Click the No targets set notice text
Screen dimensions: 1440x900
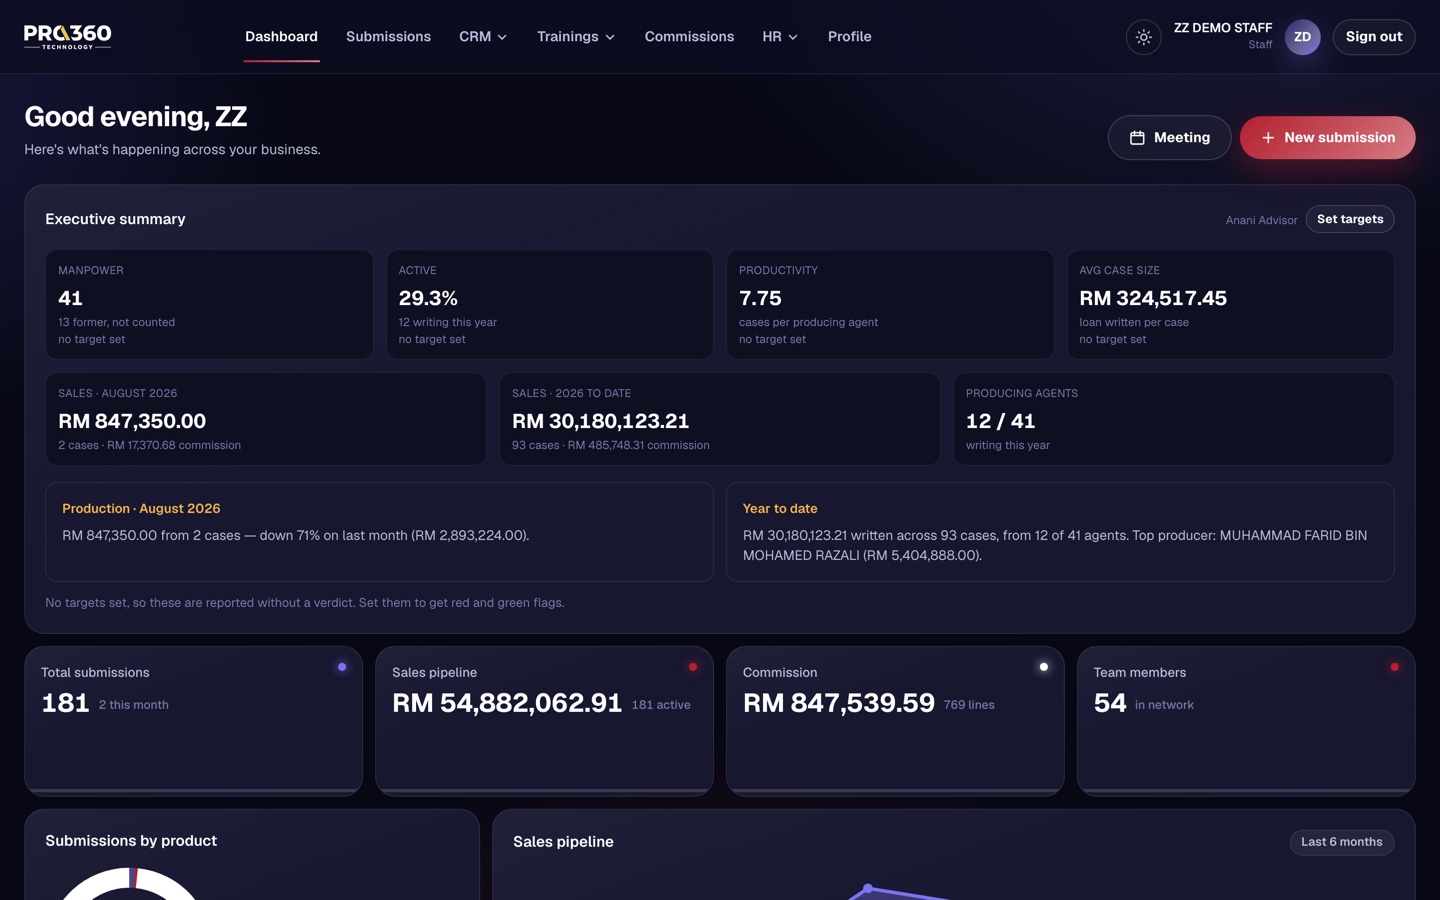[x=305, y=603]
